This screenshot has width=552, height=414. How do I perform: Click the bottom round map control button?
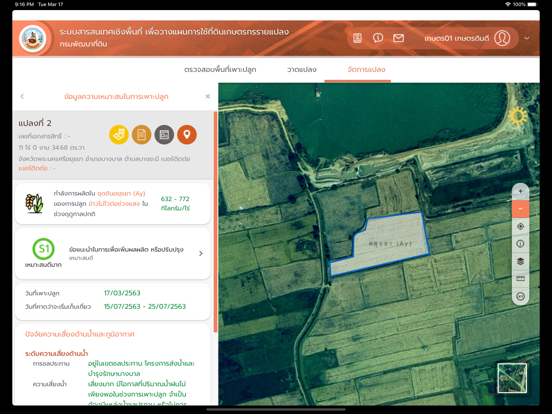pos(520,296)
